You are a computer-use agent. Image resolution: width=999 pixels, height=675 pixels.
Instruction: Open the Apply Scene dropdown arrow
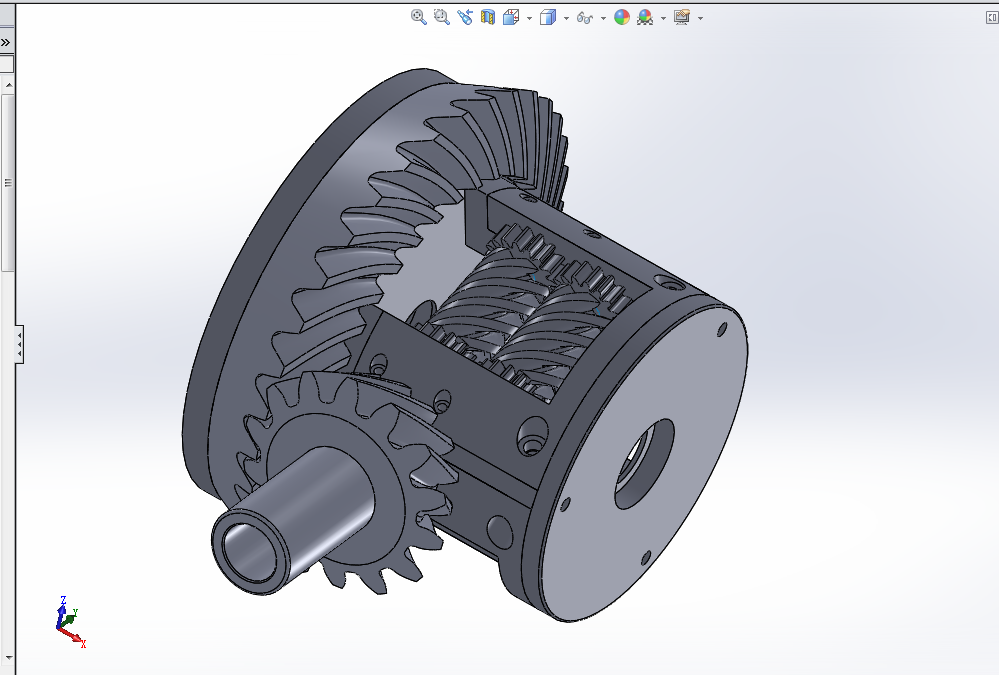point(663,18)
